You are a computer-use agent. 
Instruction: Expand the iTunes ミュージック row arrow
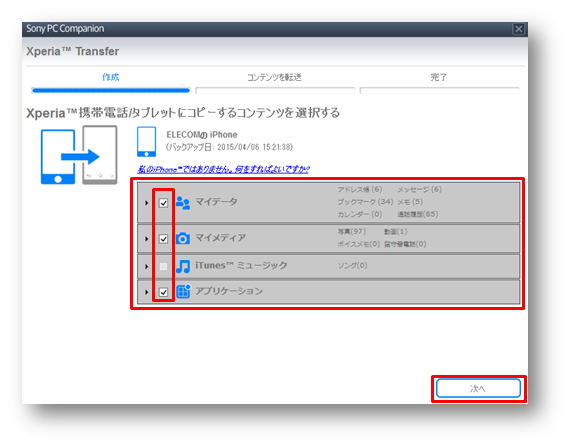146,266
